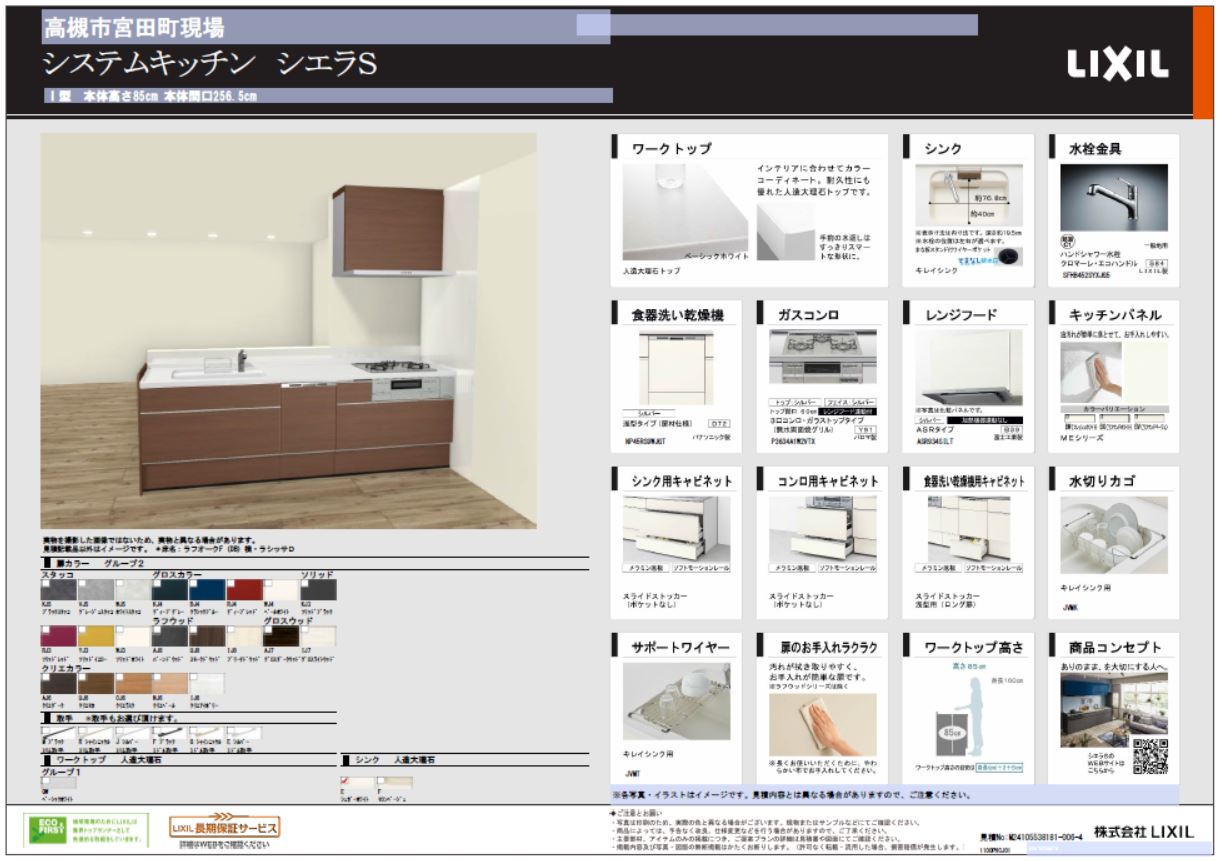The height and width of the screenshot is (861, 1220).
Task: Click the worktop surface photo in ワークトップ card
Action: tap(685, 212)
